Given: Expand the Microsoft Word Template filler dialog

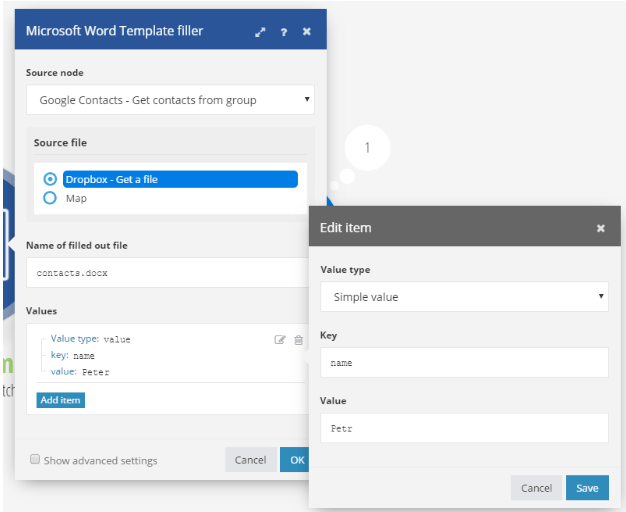Looking at the screenshot, I should point(260,32).
